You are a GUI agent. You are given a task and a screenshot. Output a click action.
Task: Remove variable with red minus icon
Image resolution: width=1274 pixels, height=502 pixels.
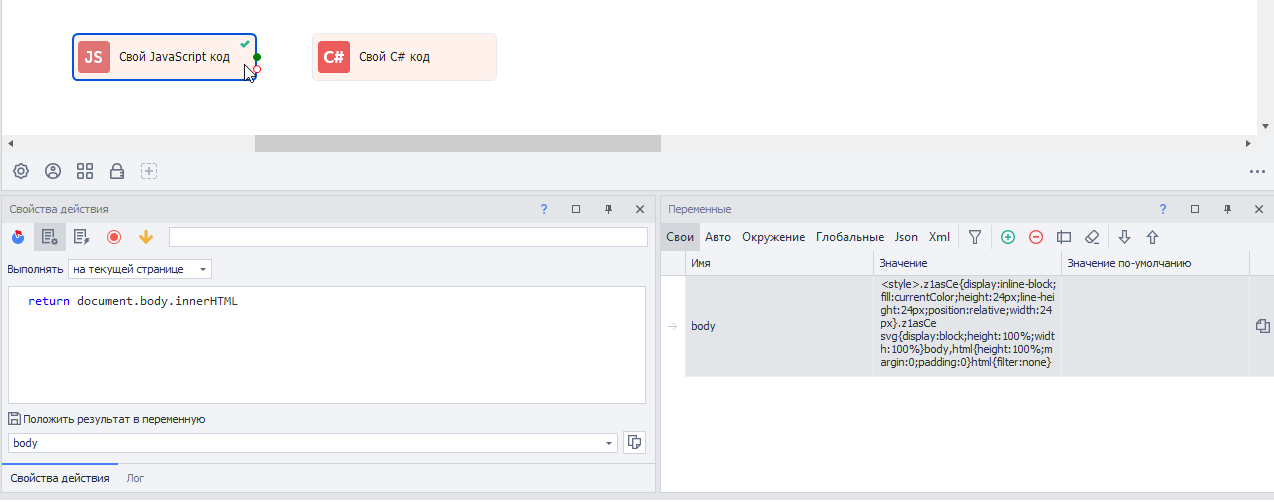(1036, 237)
